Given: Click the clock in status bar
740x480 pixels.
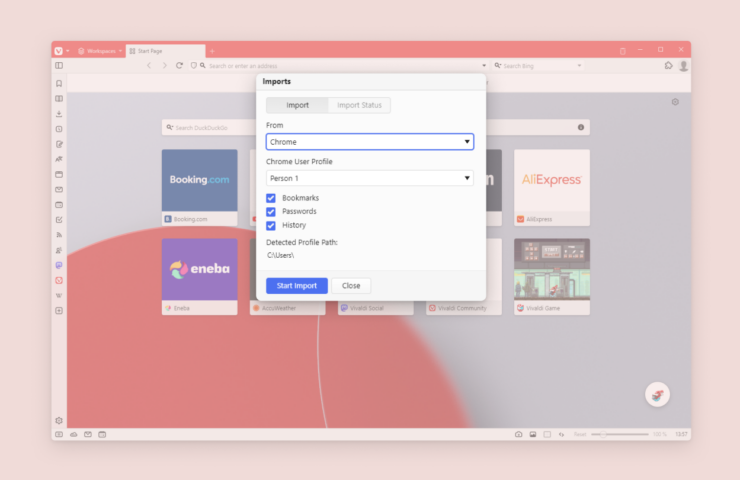Looking at the screenshot, I should coord(681,434).
